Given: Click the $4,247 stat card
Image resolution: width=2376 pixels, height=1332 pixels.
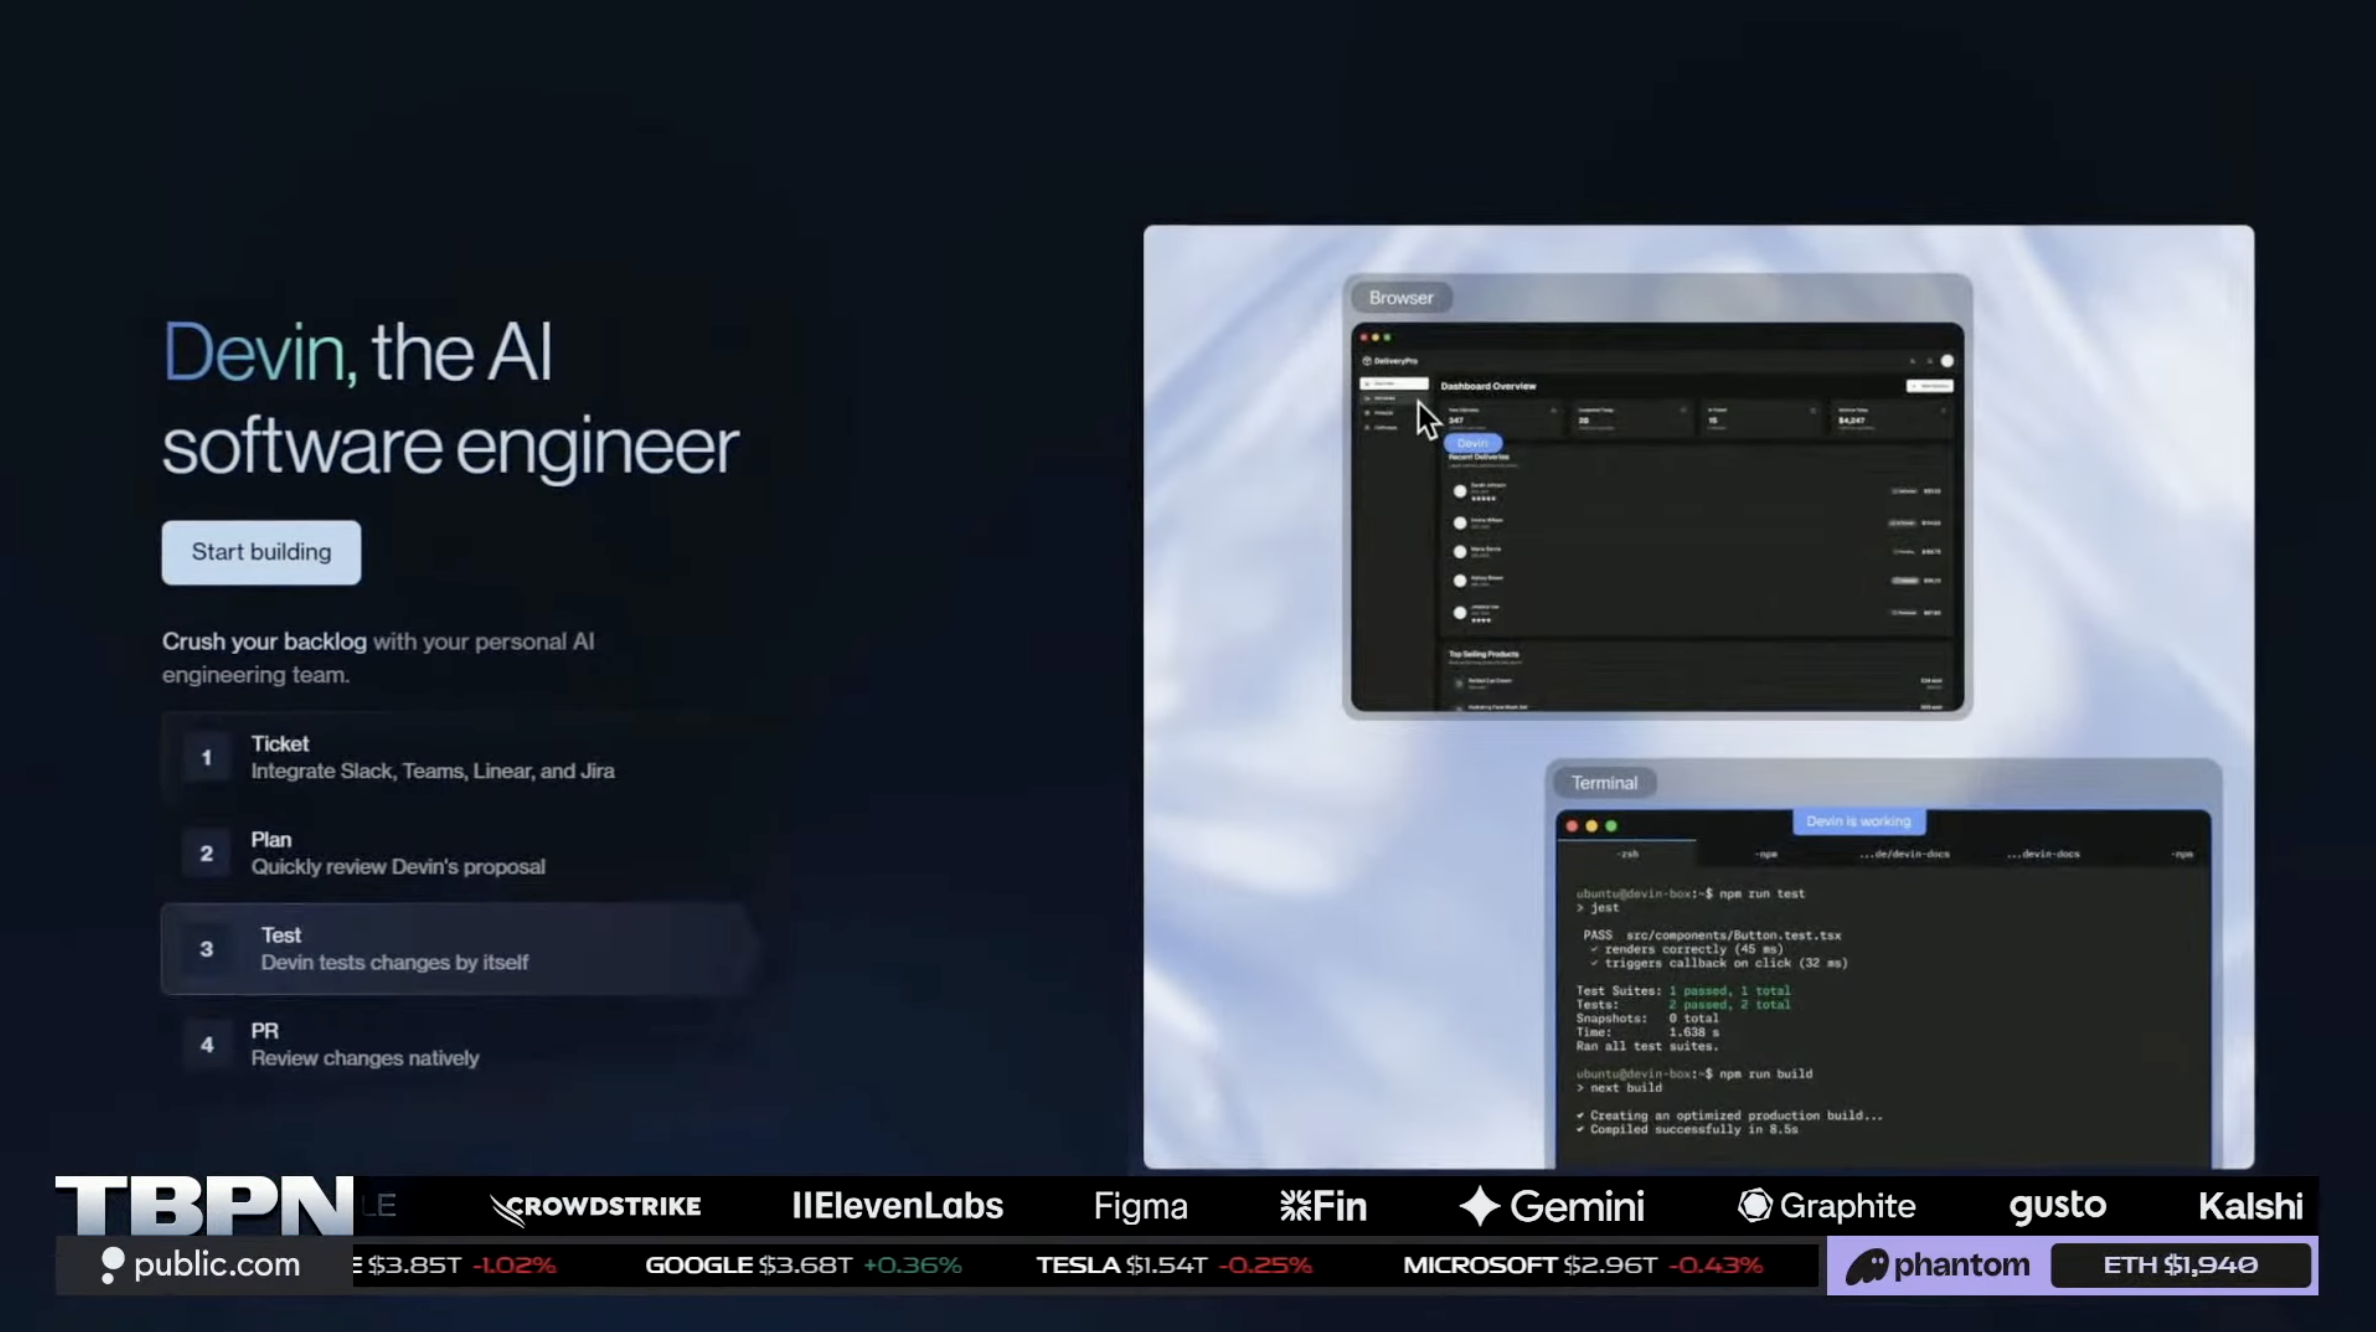Looking at the screenshot, I should (1890, 419).
